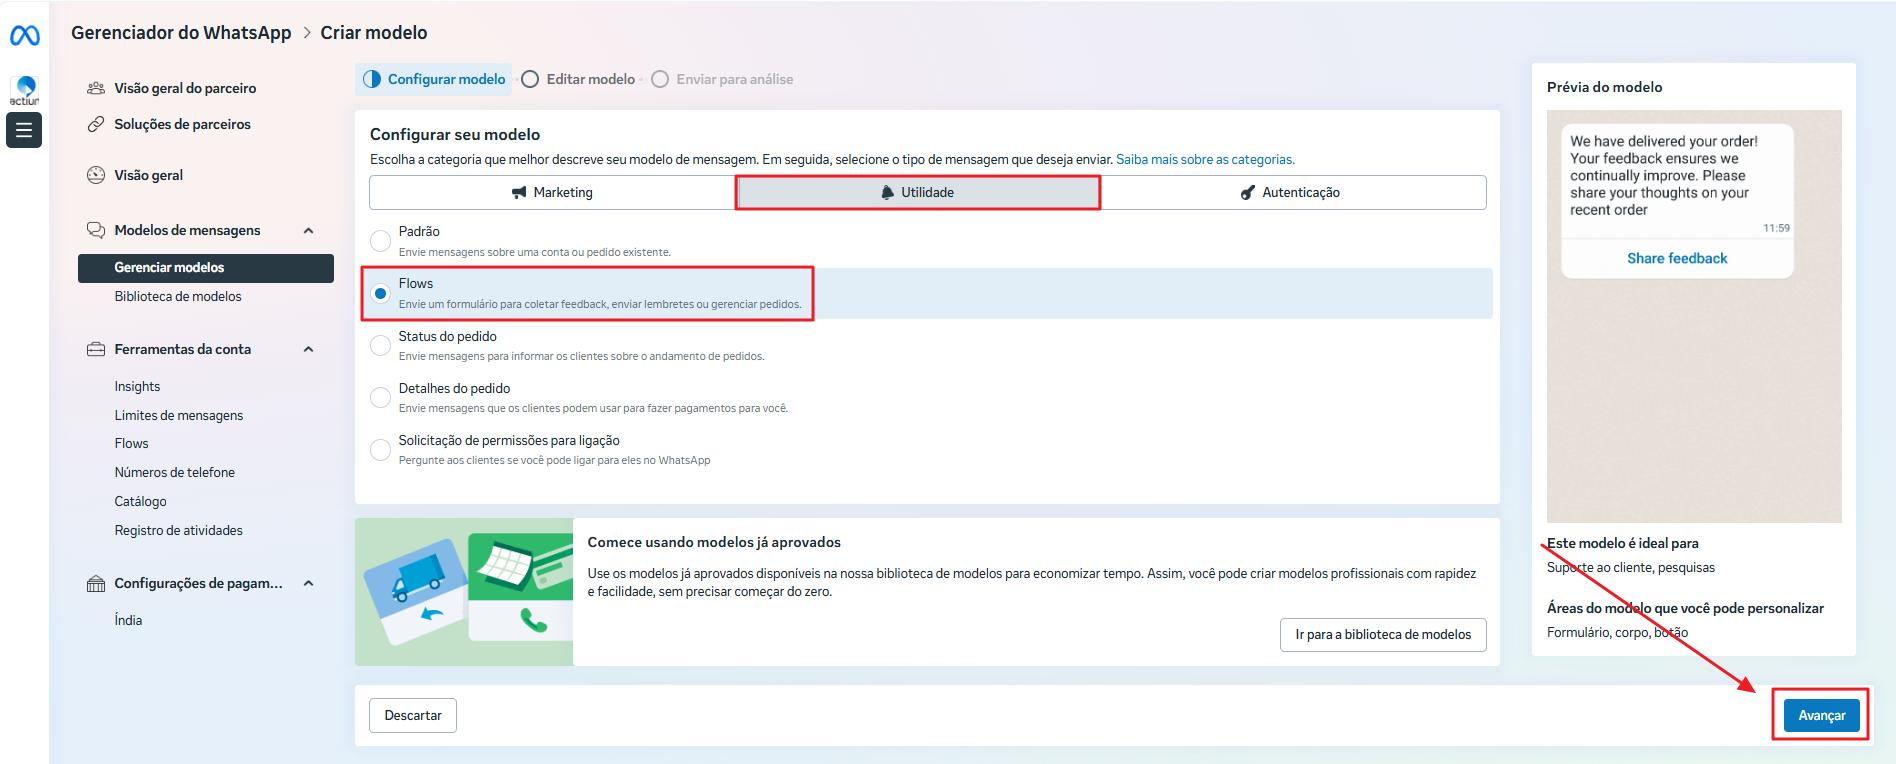Screen dimensions: 1896x764
Task: Collapse the Ferramentas da conta section
Action: [308, 349]
